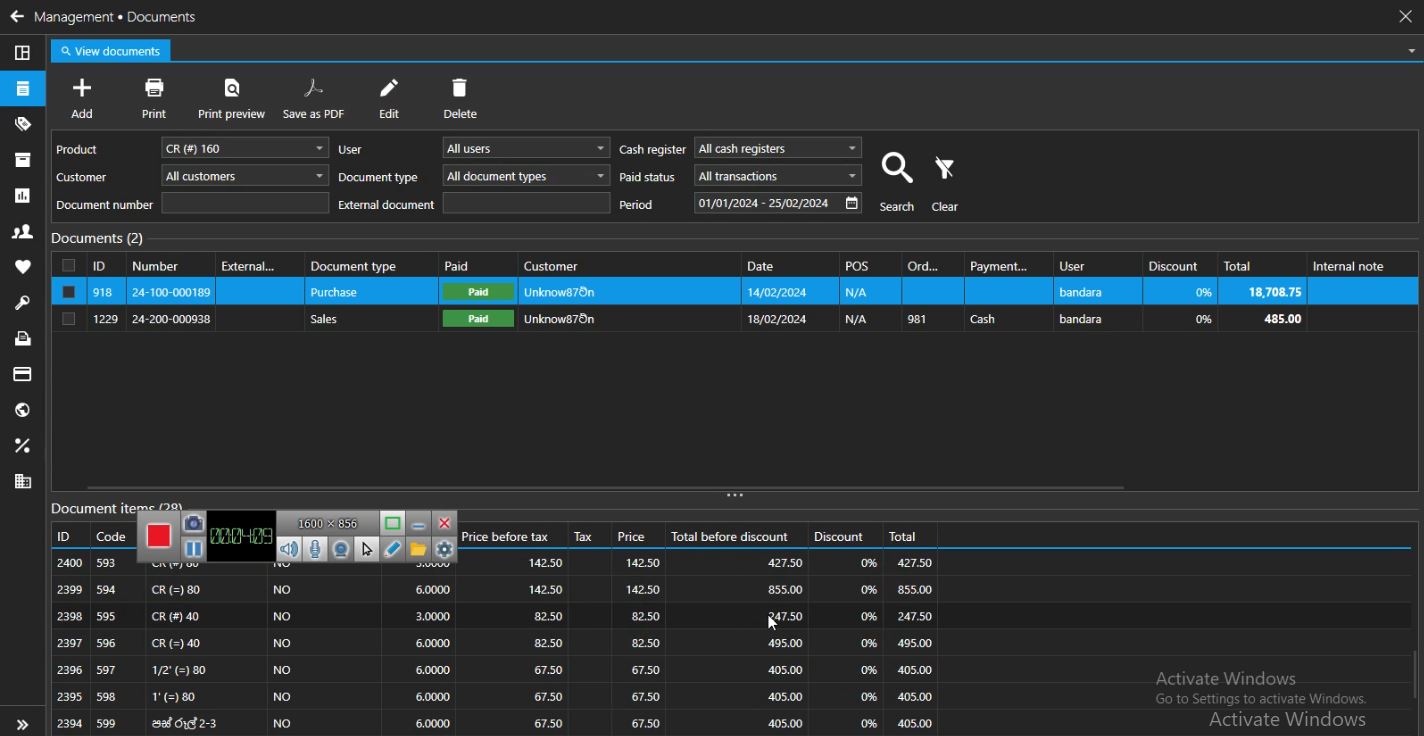This screenshot has height=736, width=1424.
Task: Open the product dropdown showing CR (#) 160
Action: tap(245, 149)
